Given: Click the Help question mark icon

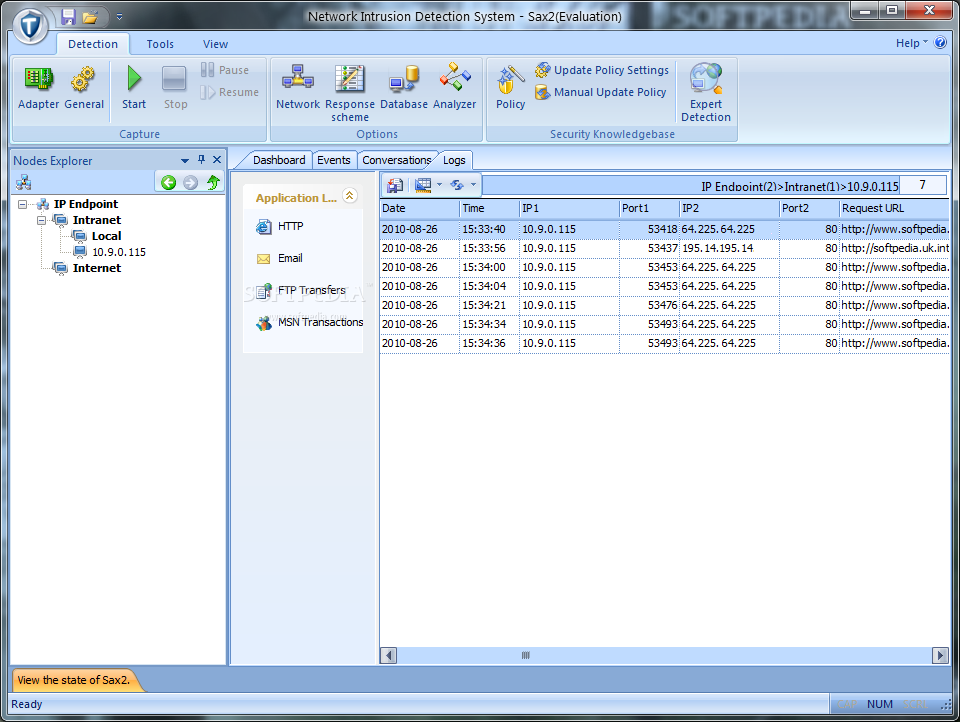Looking at the screenshot, I should (940, 43).
